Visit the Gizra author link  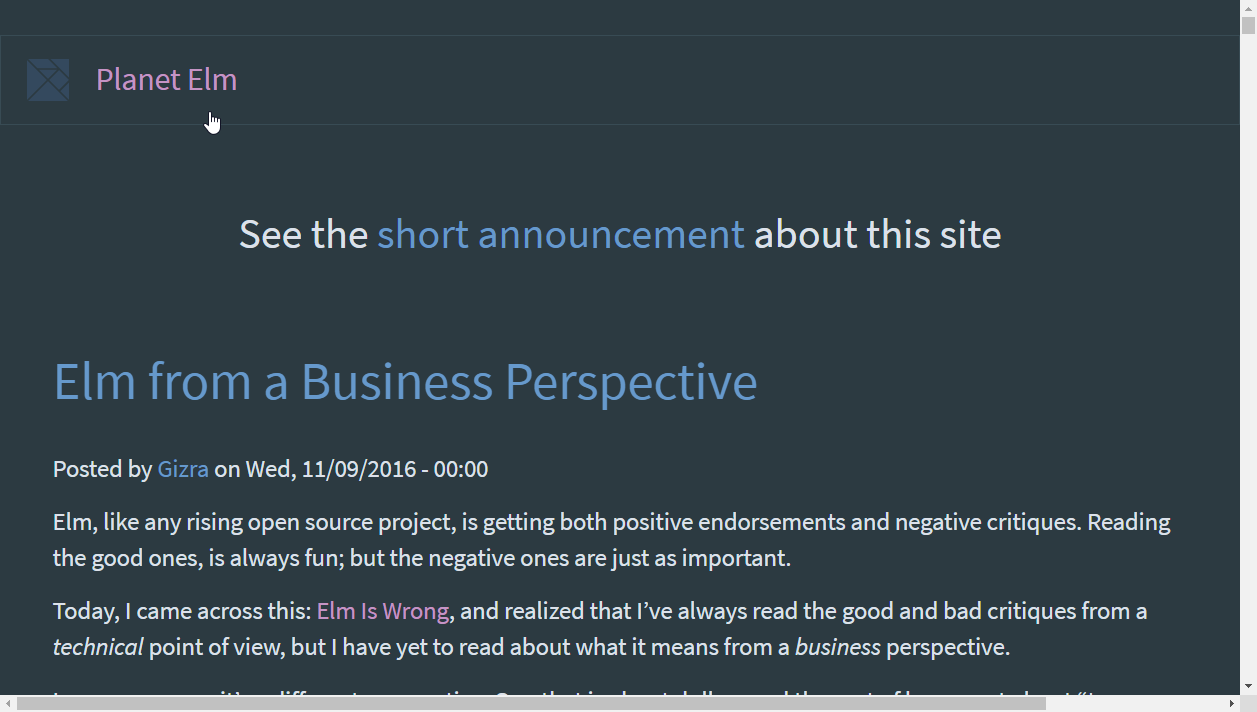183,469
